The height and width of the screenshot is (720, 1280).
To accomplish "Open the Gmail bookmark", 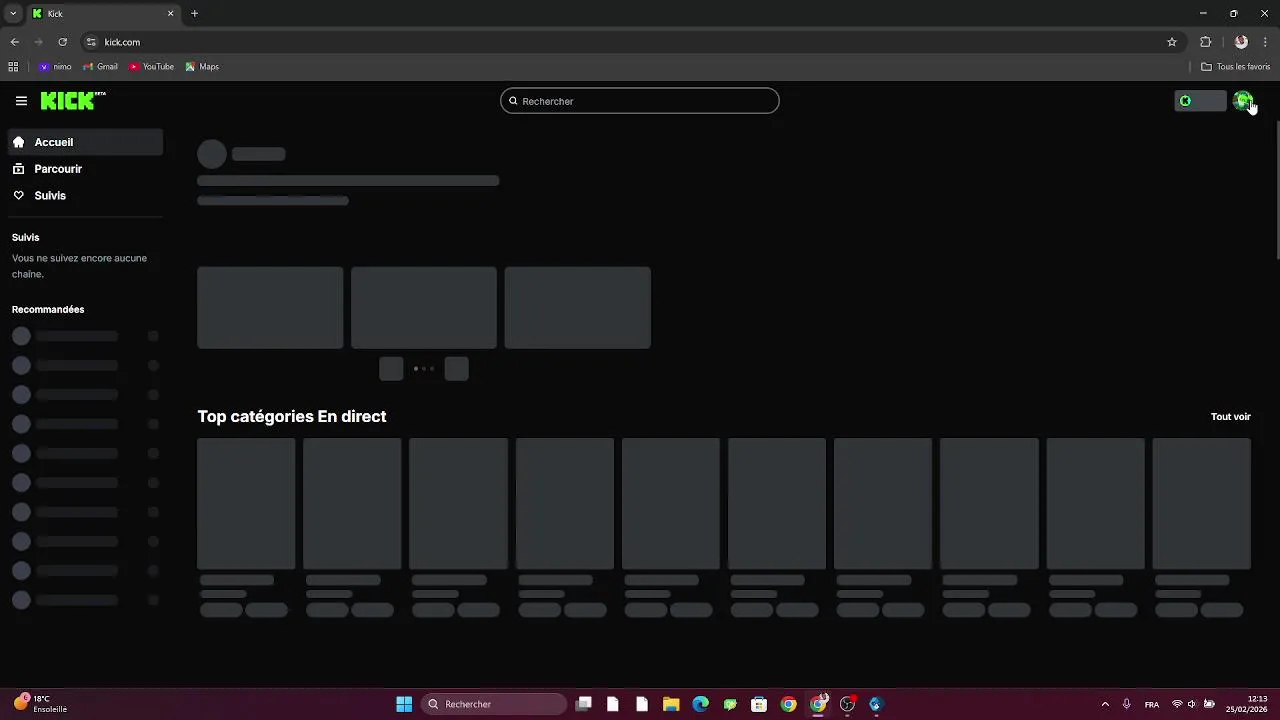I will coord(101,67).
